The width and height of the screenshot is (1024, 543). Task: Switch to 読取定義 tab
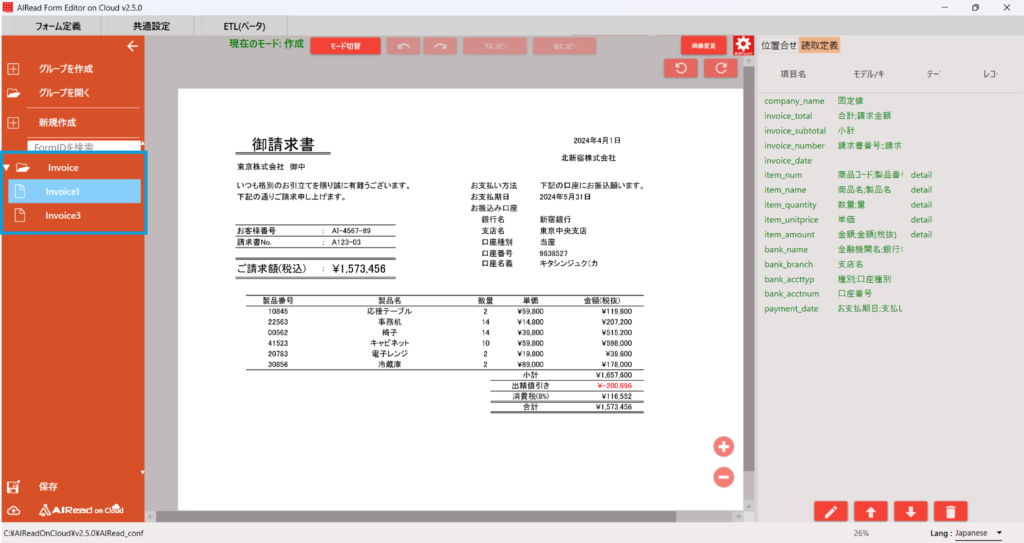click(819, 45)
